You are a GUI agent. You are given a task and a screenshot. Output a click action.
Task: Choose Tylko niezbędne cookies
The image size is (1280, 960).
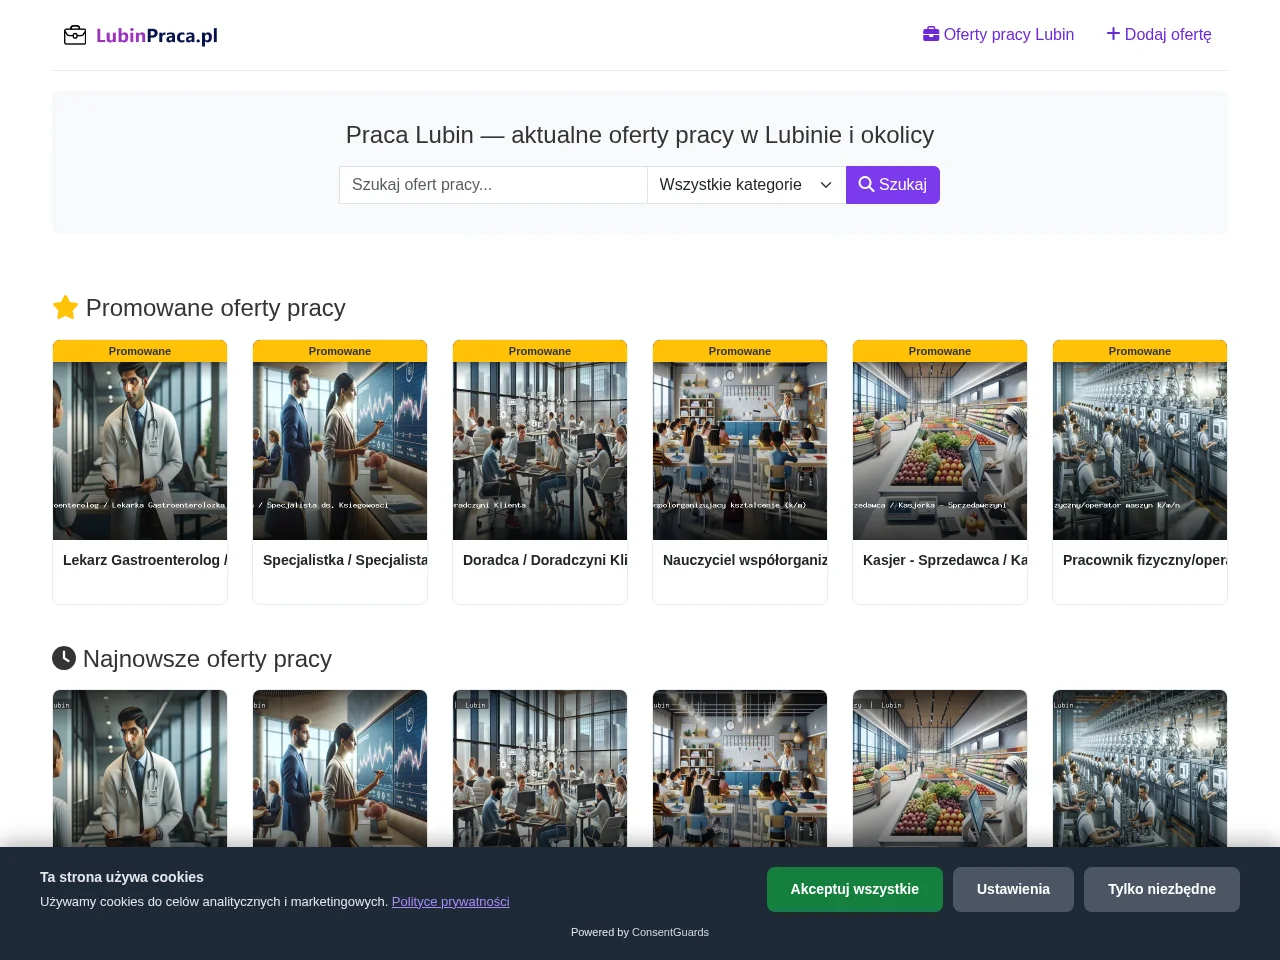pos(1162,889)
